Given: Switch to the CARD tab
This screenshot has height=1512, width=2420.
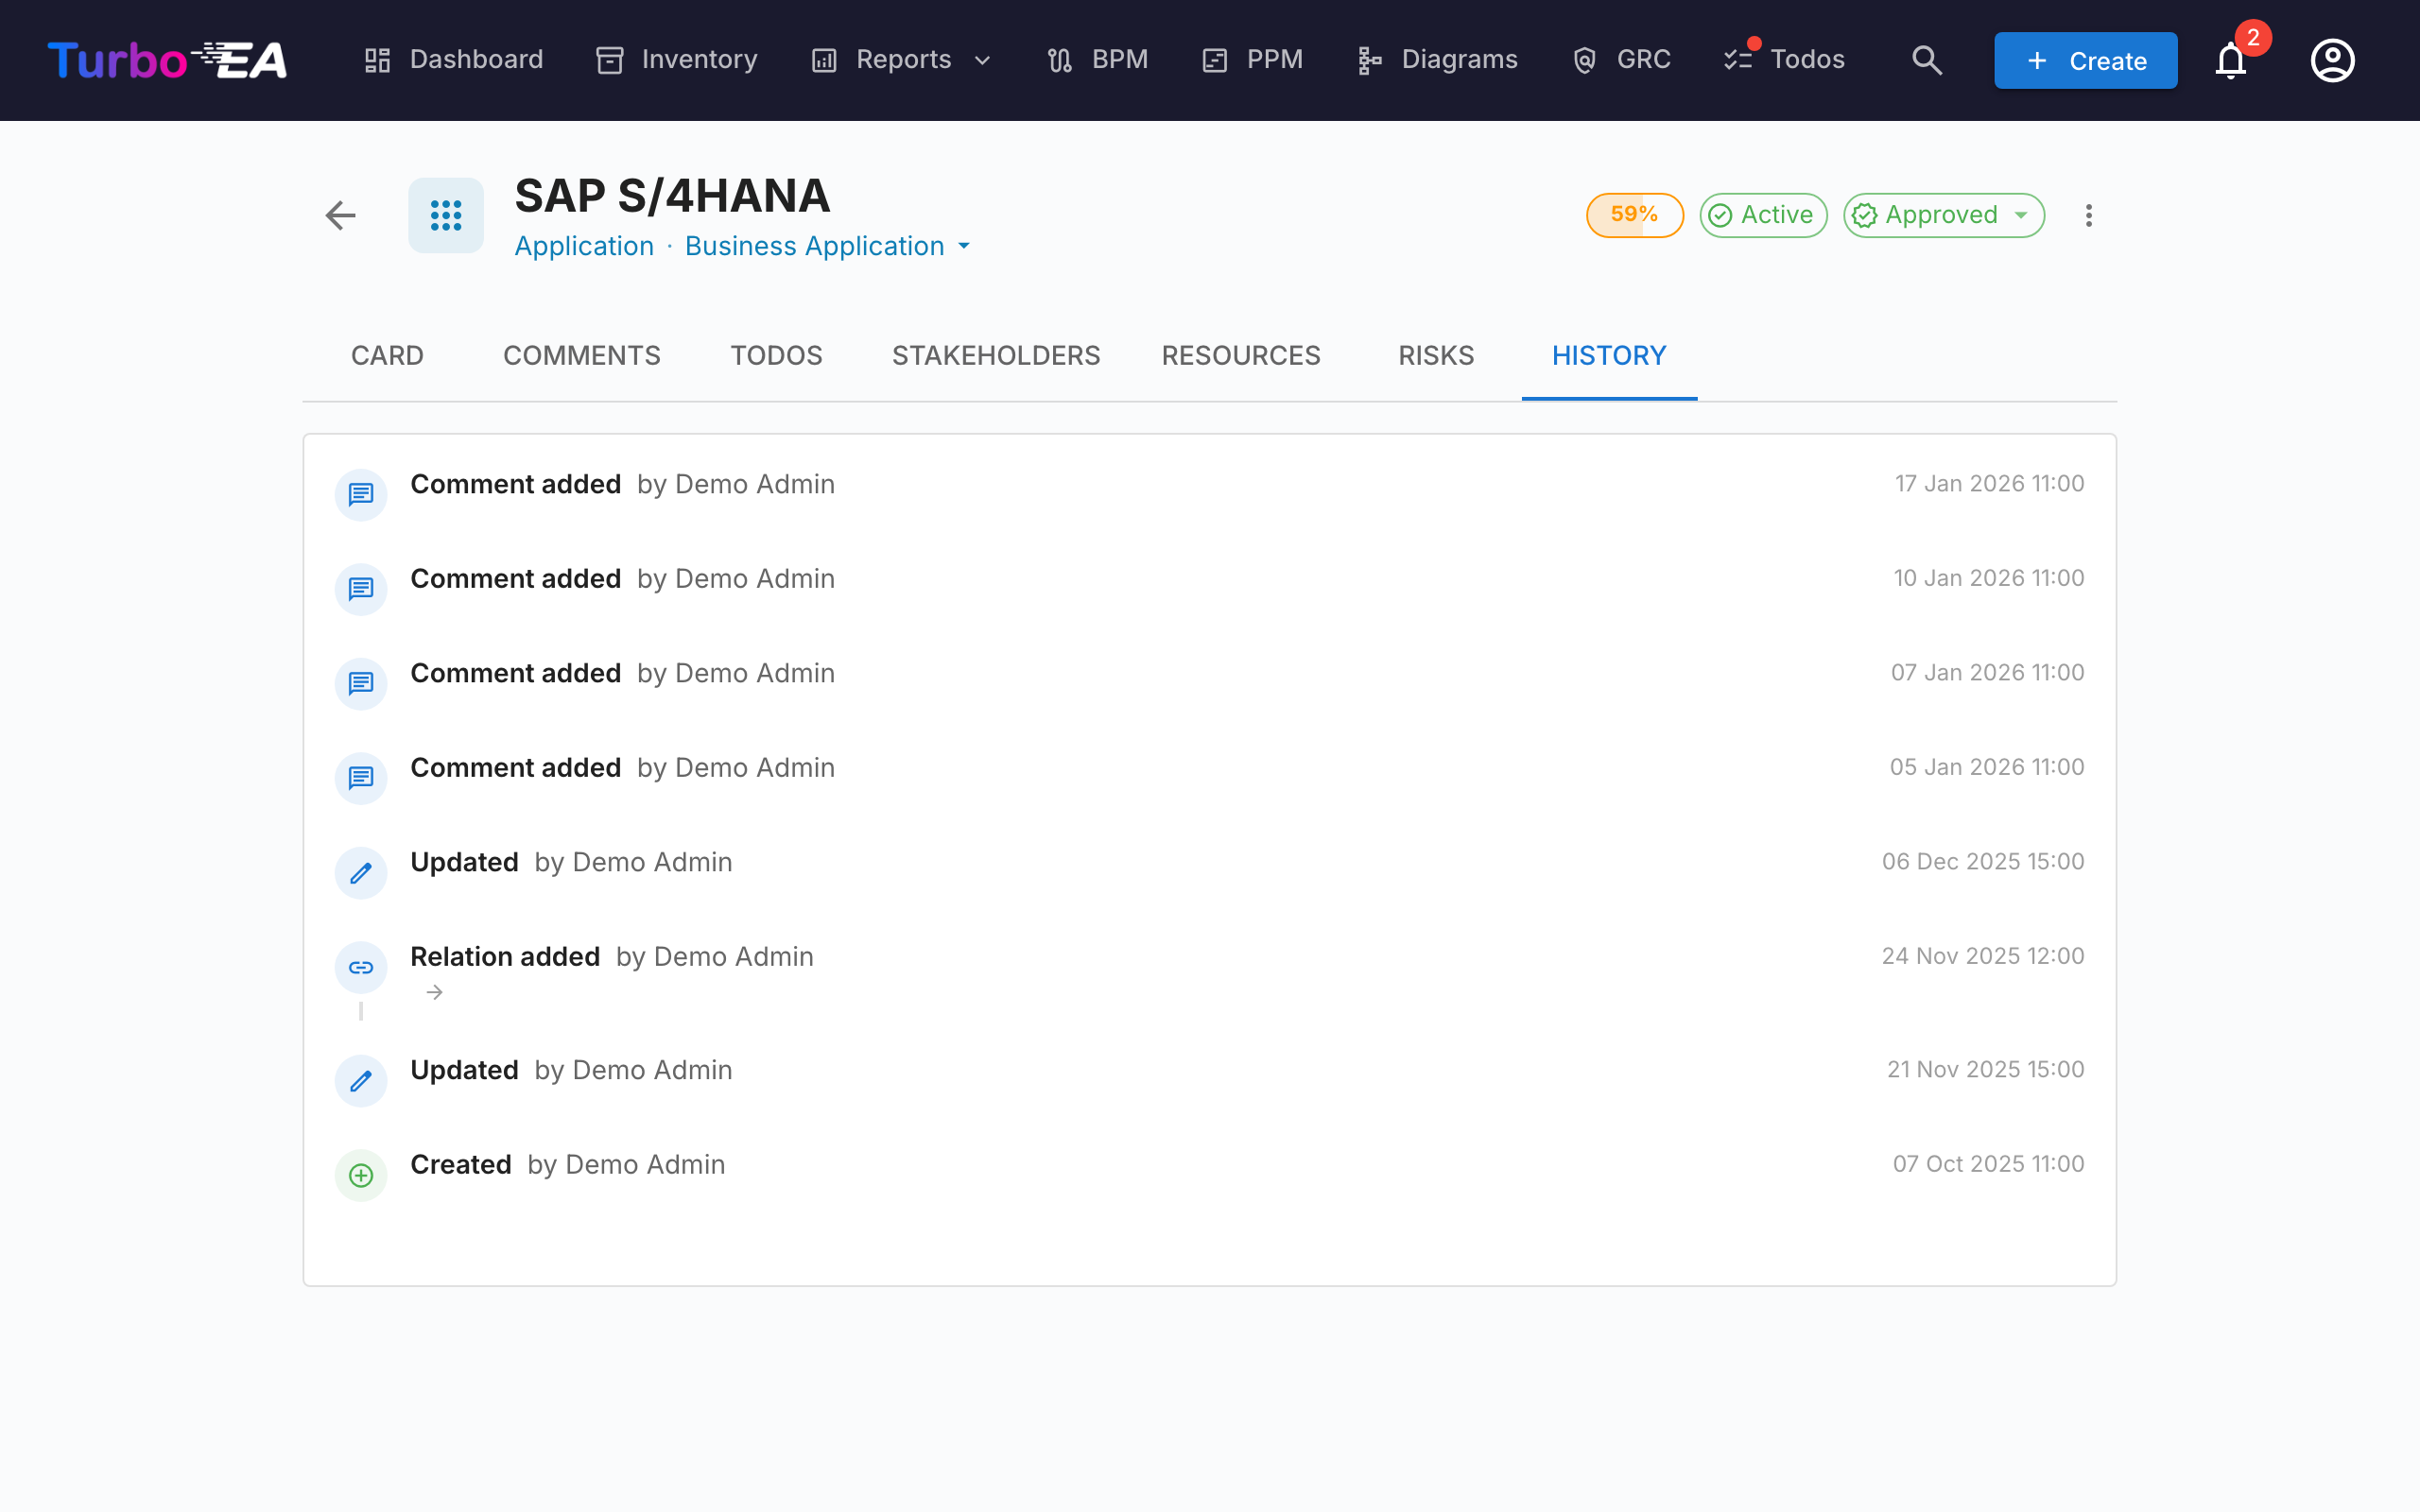Looking at the screenshot, I should [x=387, y=356].
